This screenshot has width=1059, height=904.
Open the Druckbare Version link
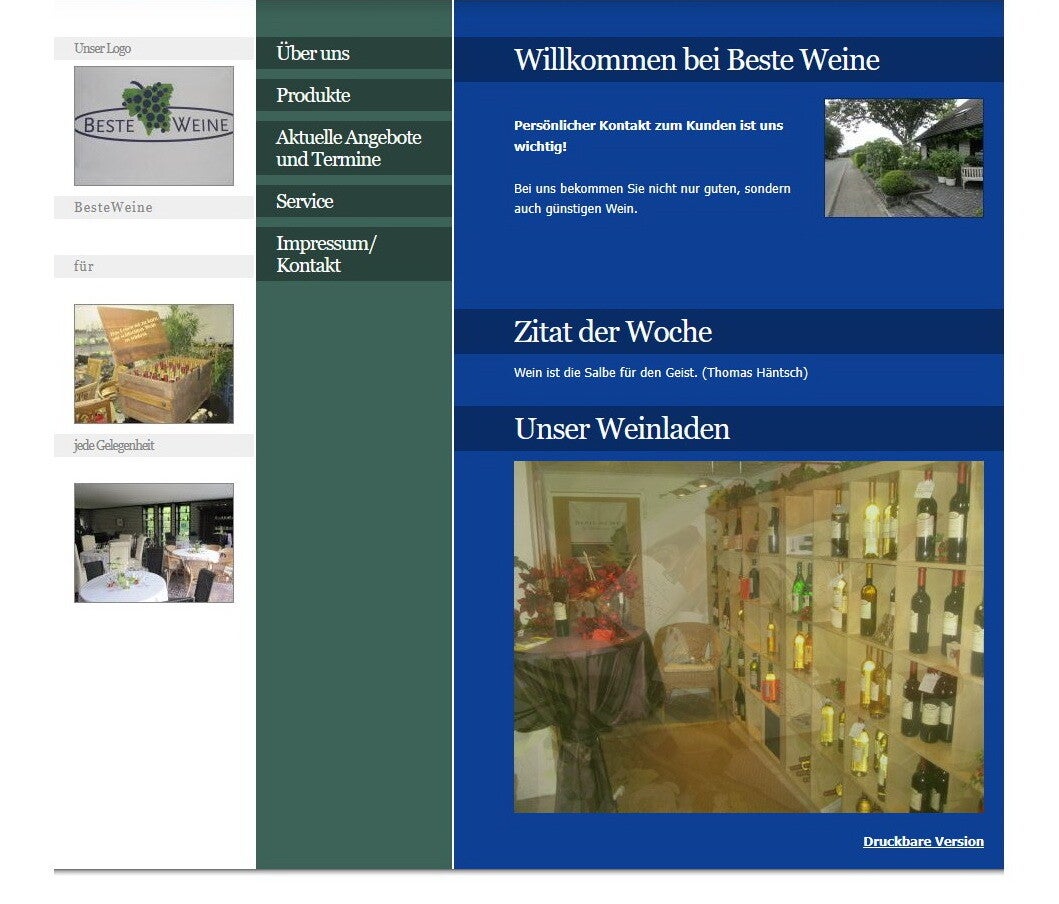point(923,841)
